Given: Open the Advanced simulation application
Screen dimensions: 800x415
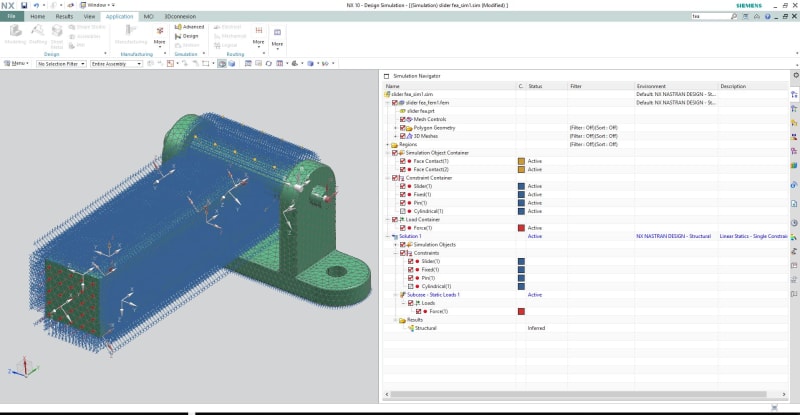Looking at the screenshot, I should [189, 27].
